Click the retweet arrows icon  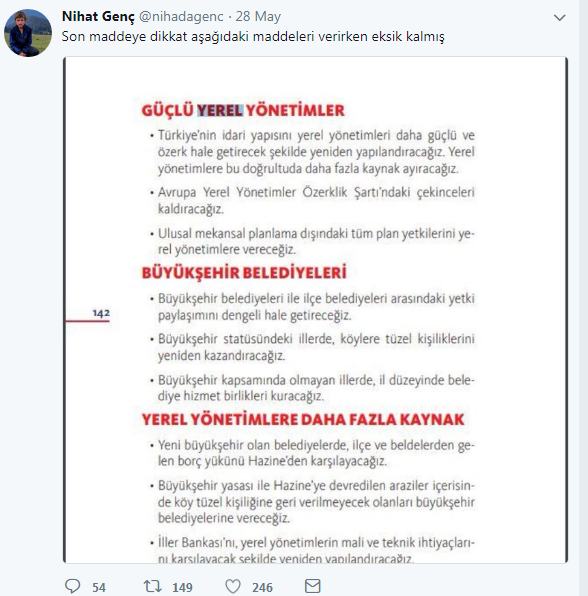click(152, 586)
